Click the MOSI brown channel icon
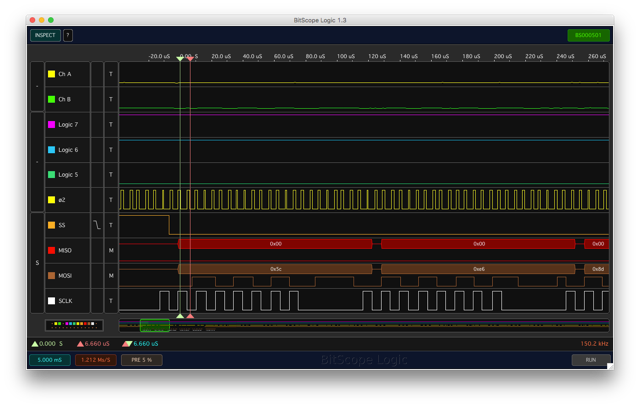 pos(52,275)
